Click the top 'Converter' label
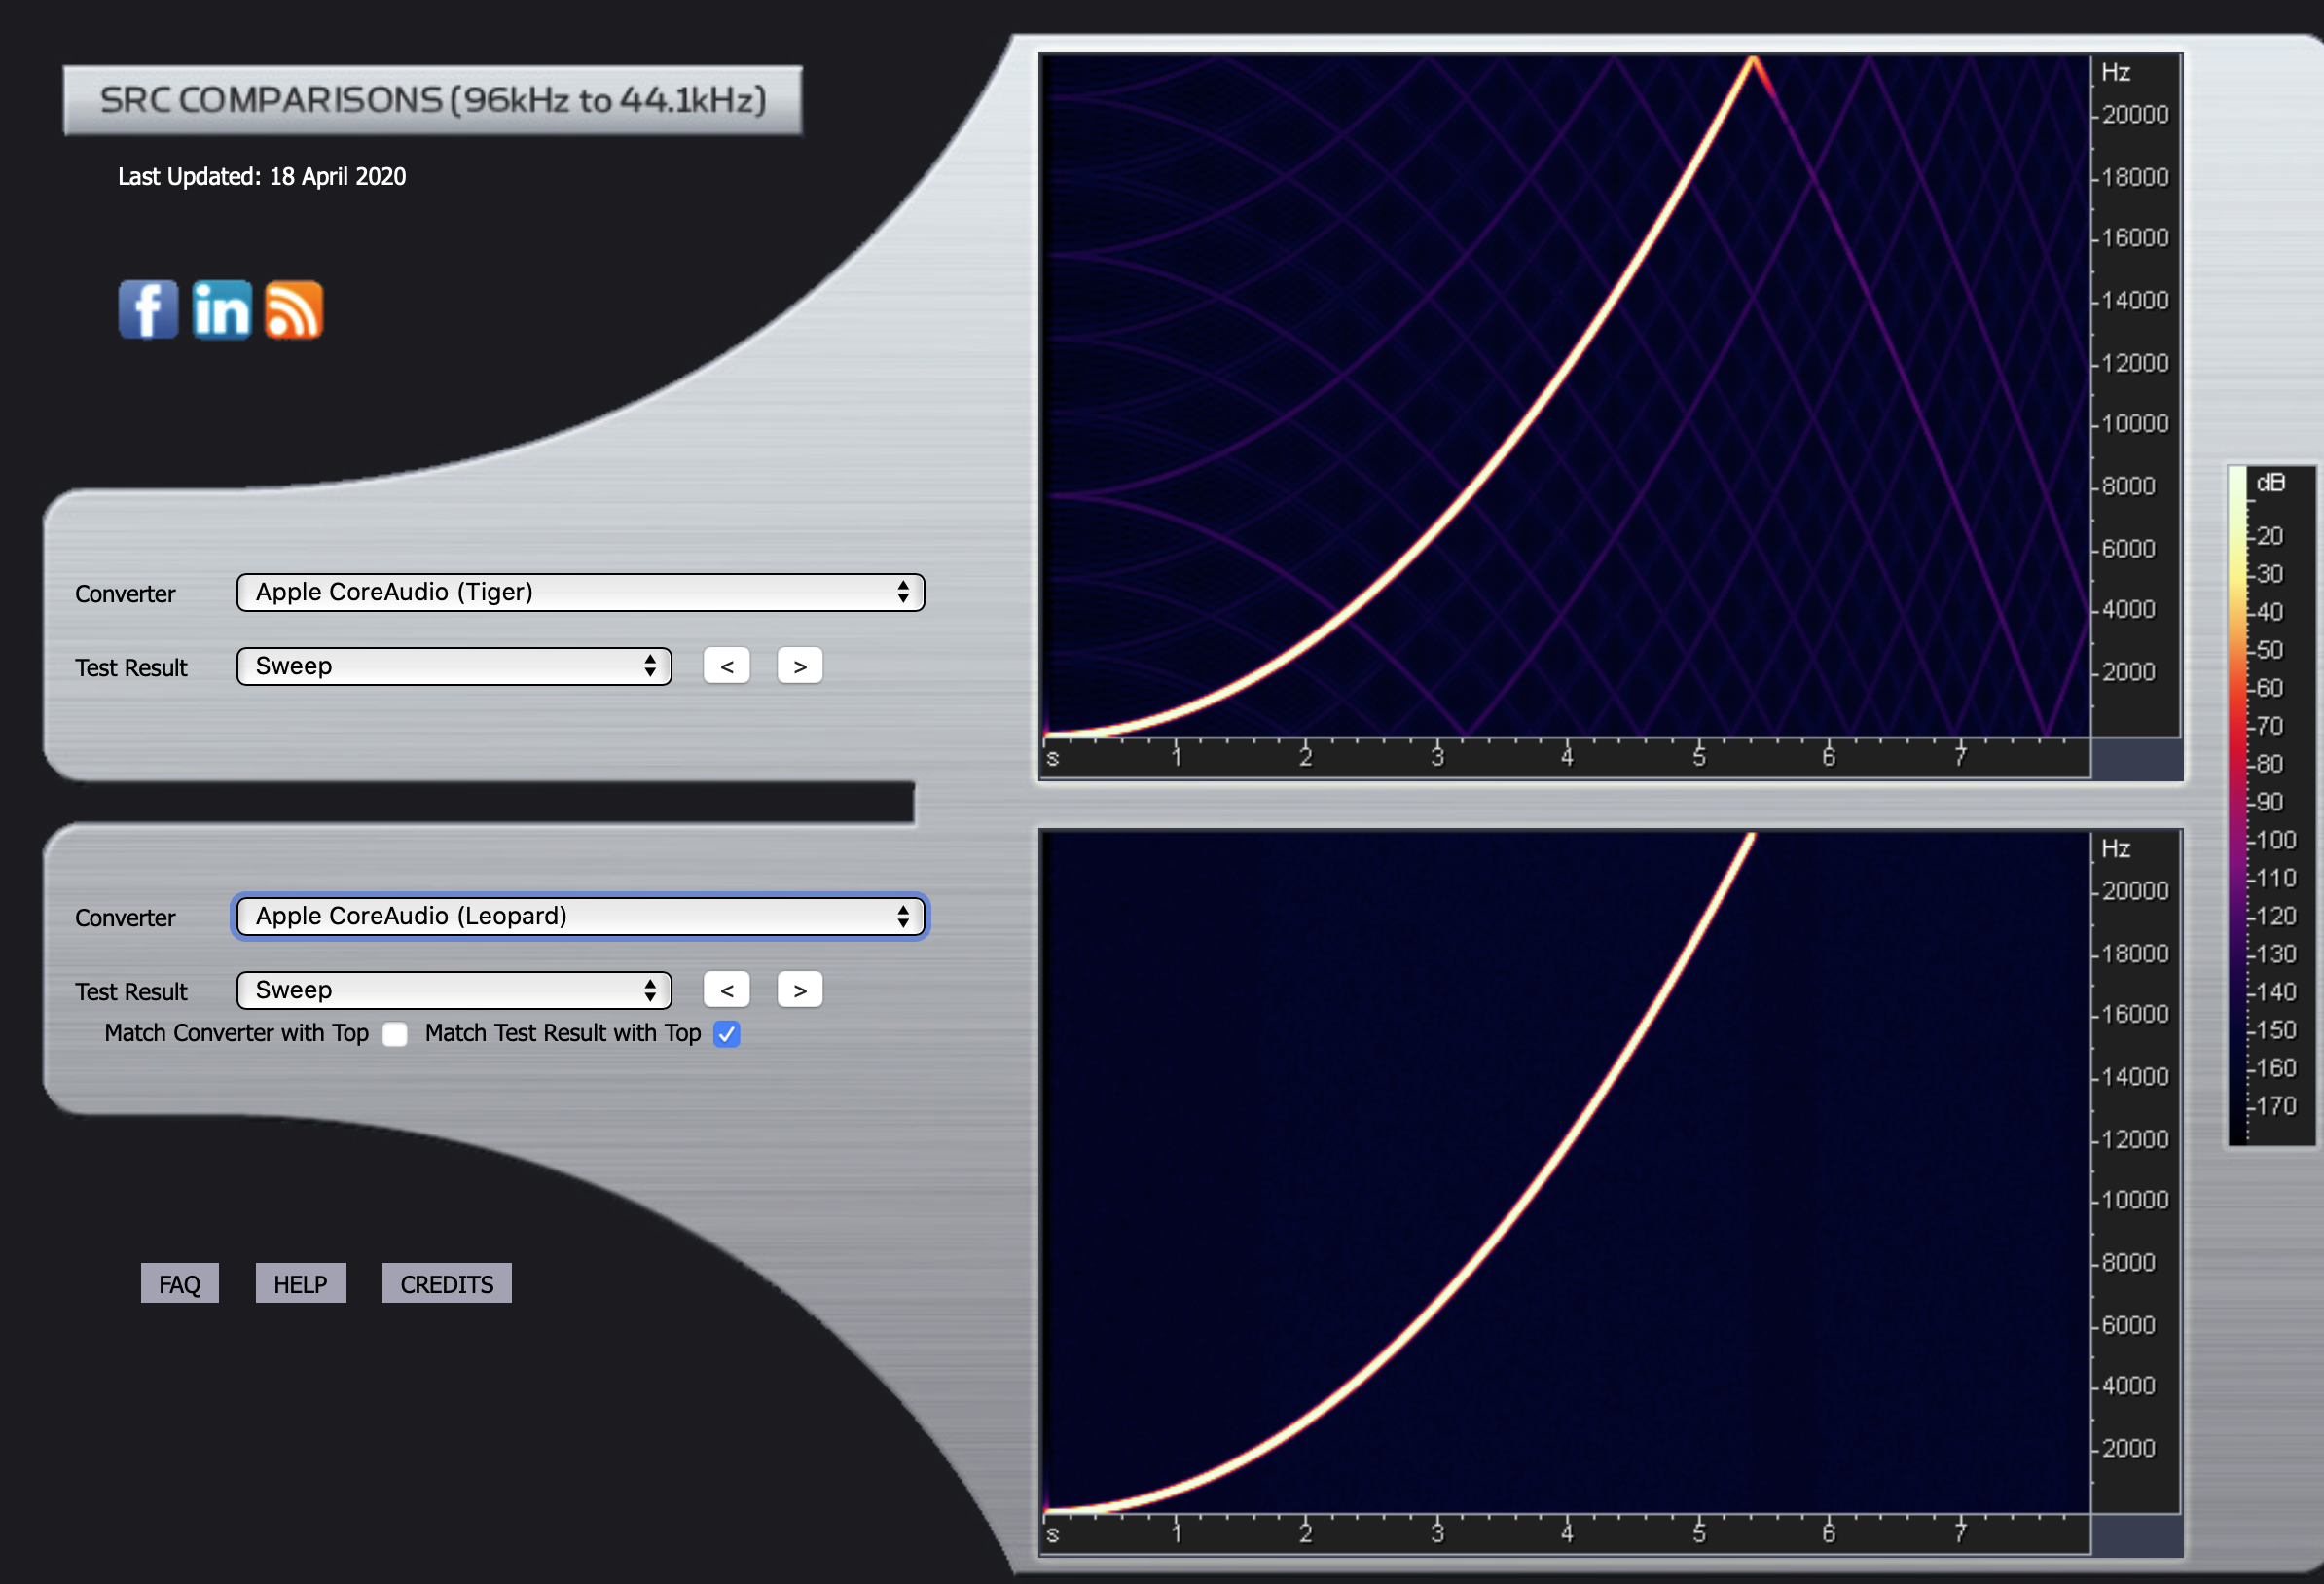Screen dimensions: 2324x1584 (x=125, y=594)
